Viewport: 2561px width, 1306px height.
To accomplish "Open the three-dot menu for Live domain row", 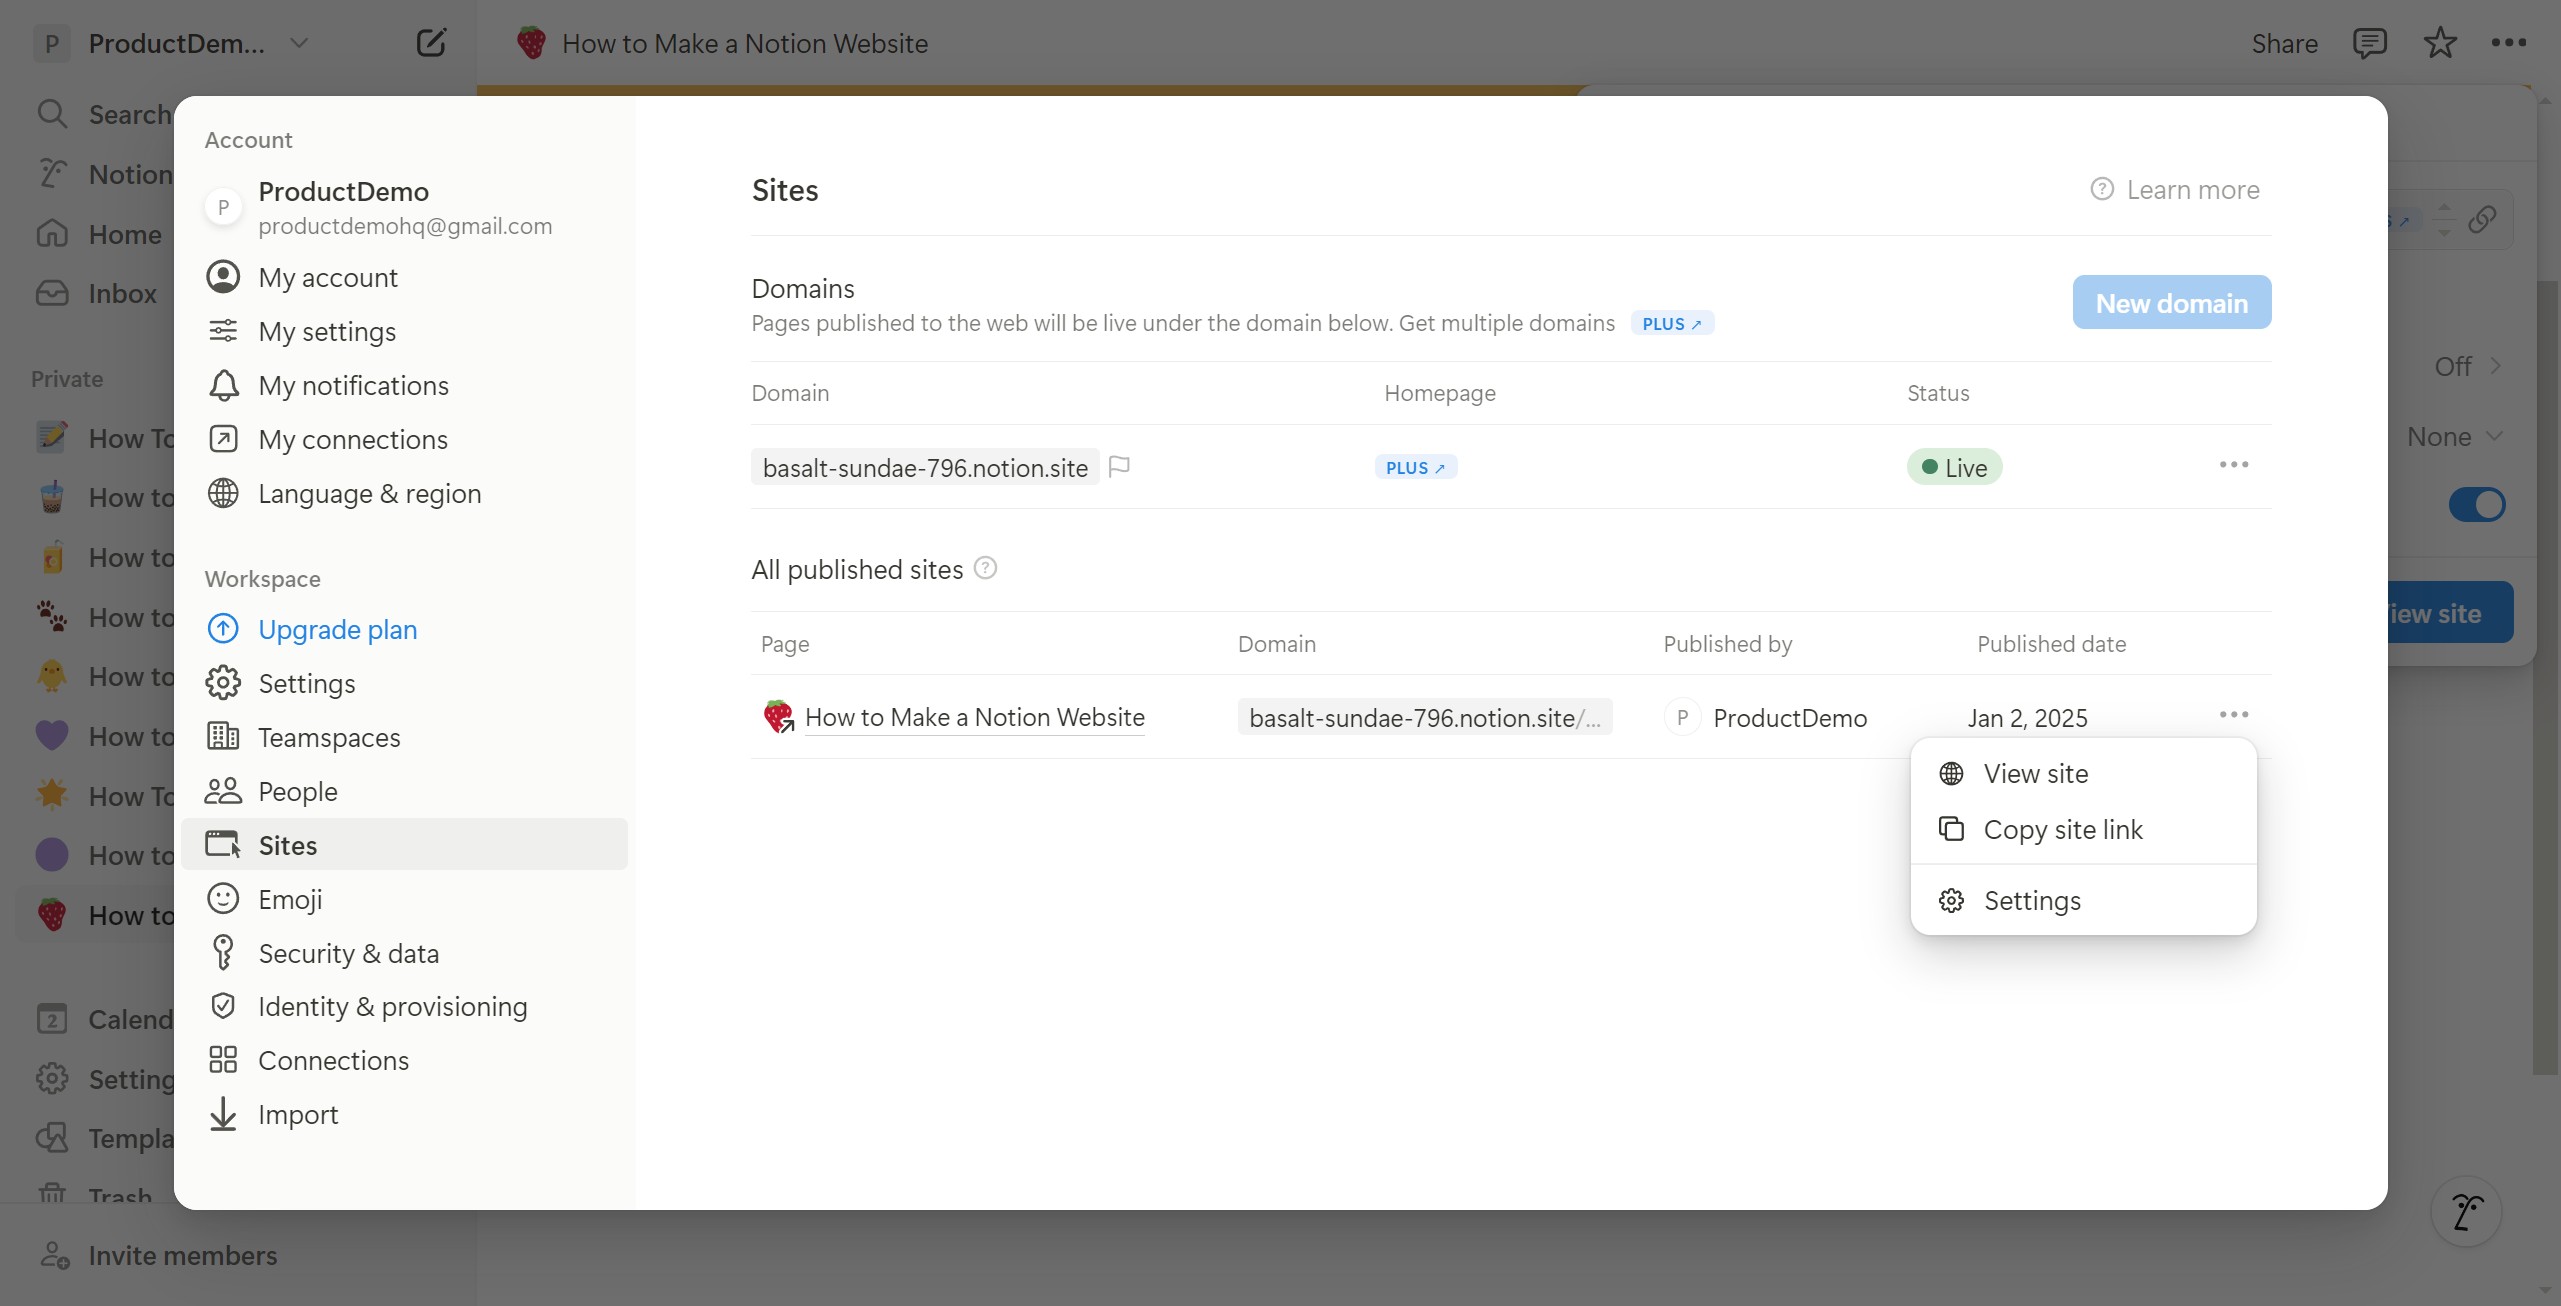I will pos(2233,465).
